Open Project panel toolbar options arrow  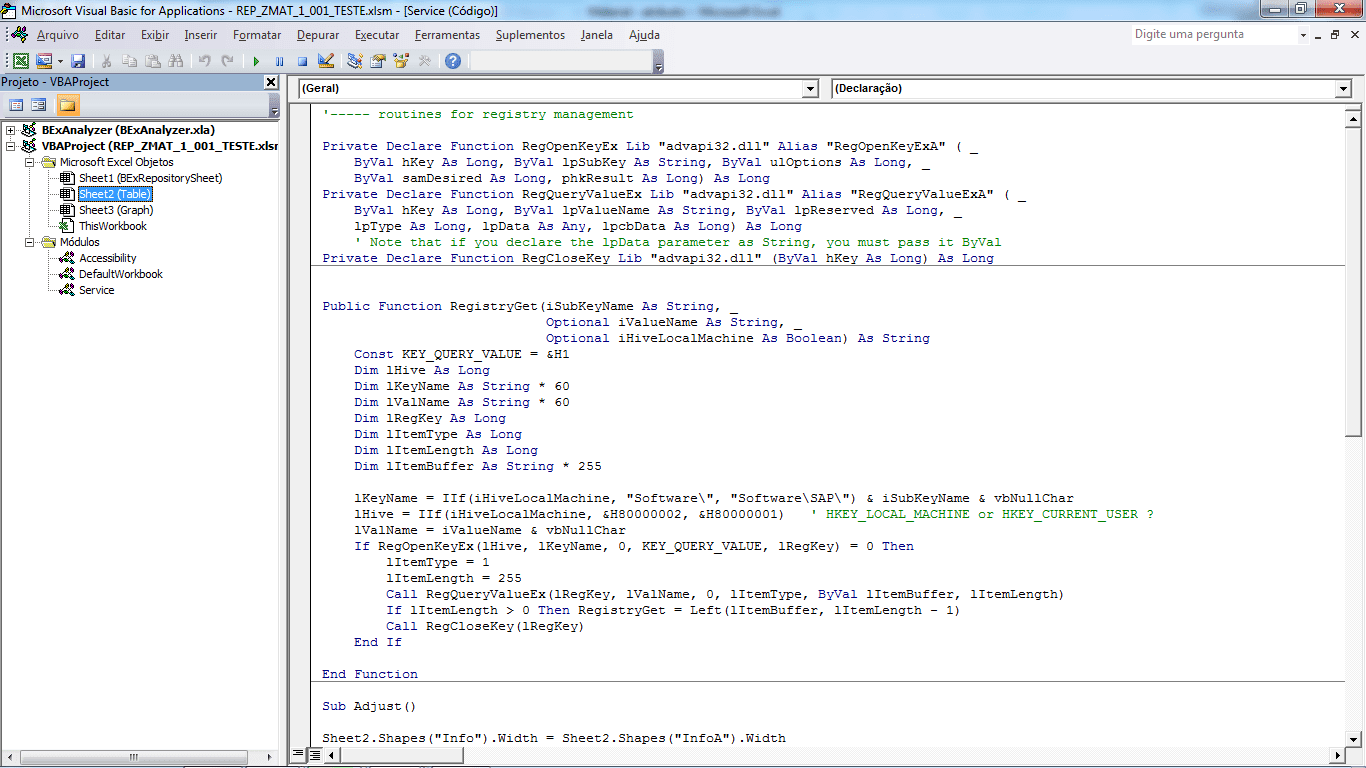point(274,107)
